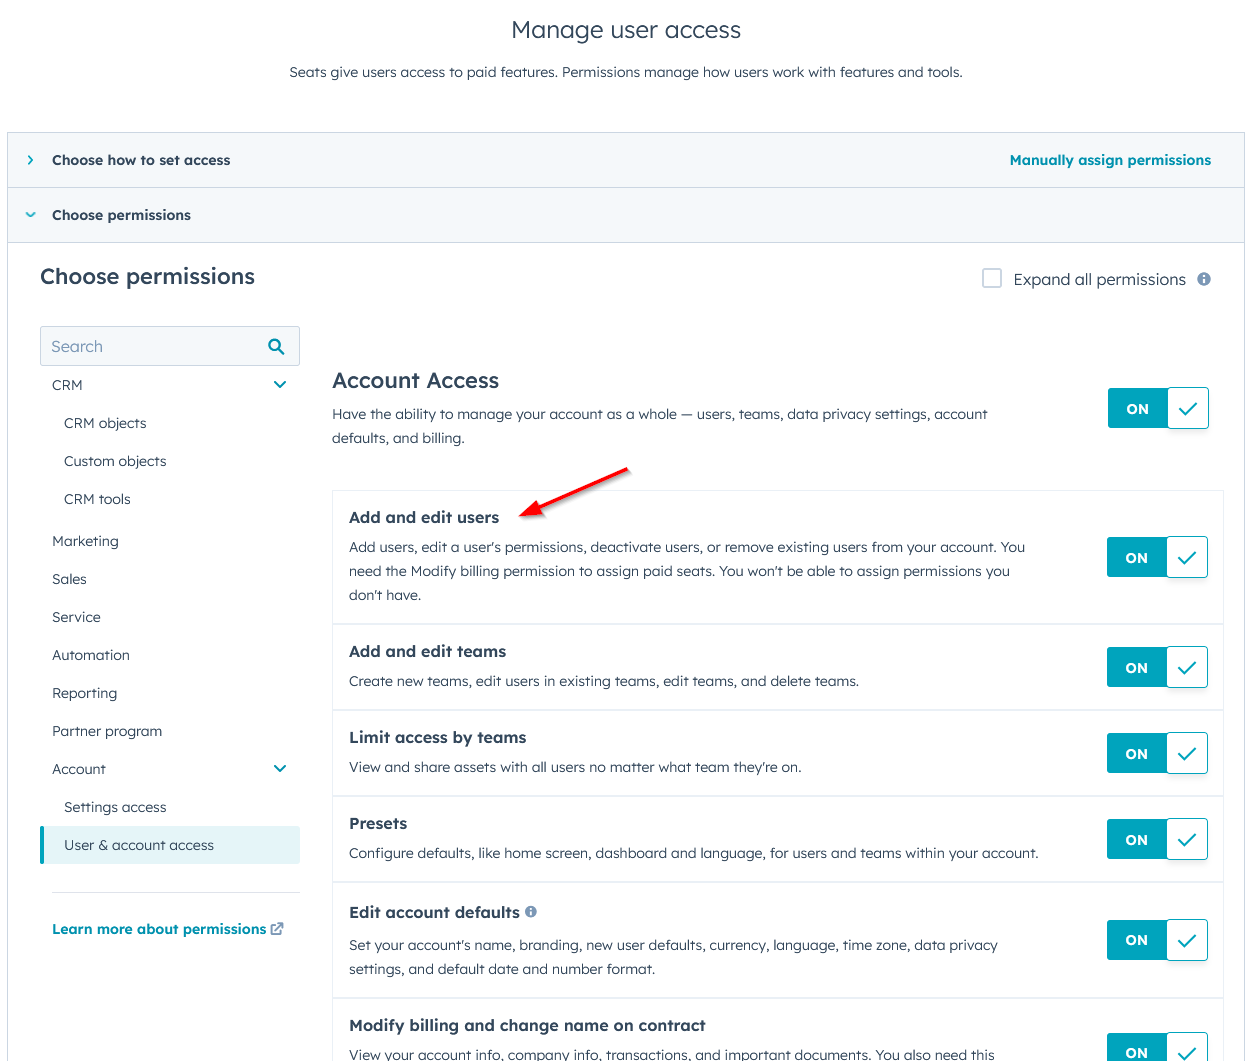Turn off the Add and edit teams toggle
The width and height of the screenshot is (1254, 1061).
(1157, 667)
